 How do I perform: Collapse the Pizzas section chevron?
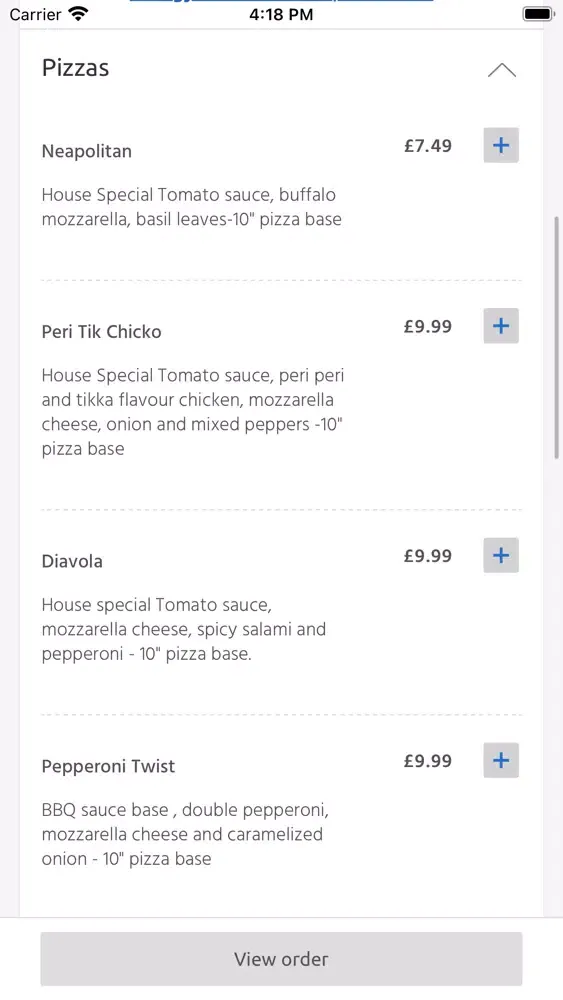(x=502, y=70)
